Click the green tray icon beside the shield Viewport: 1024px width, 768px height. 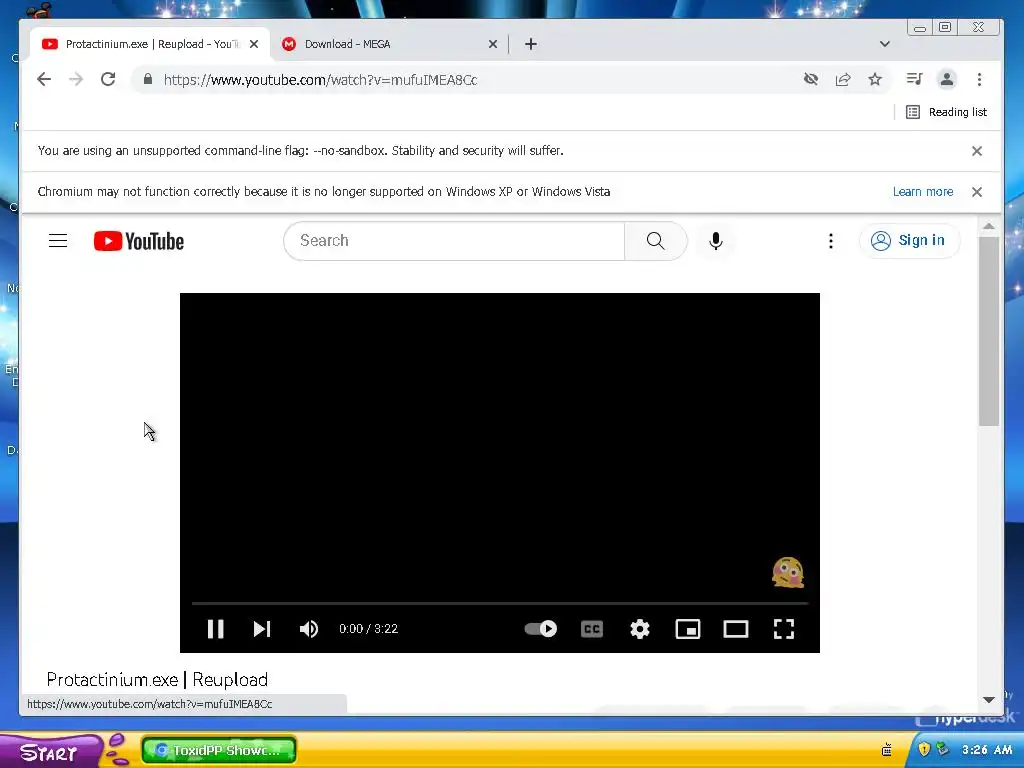click(942, 749)
